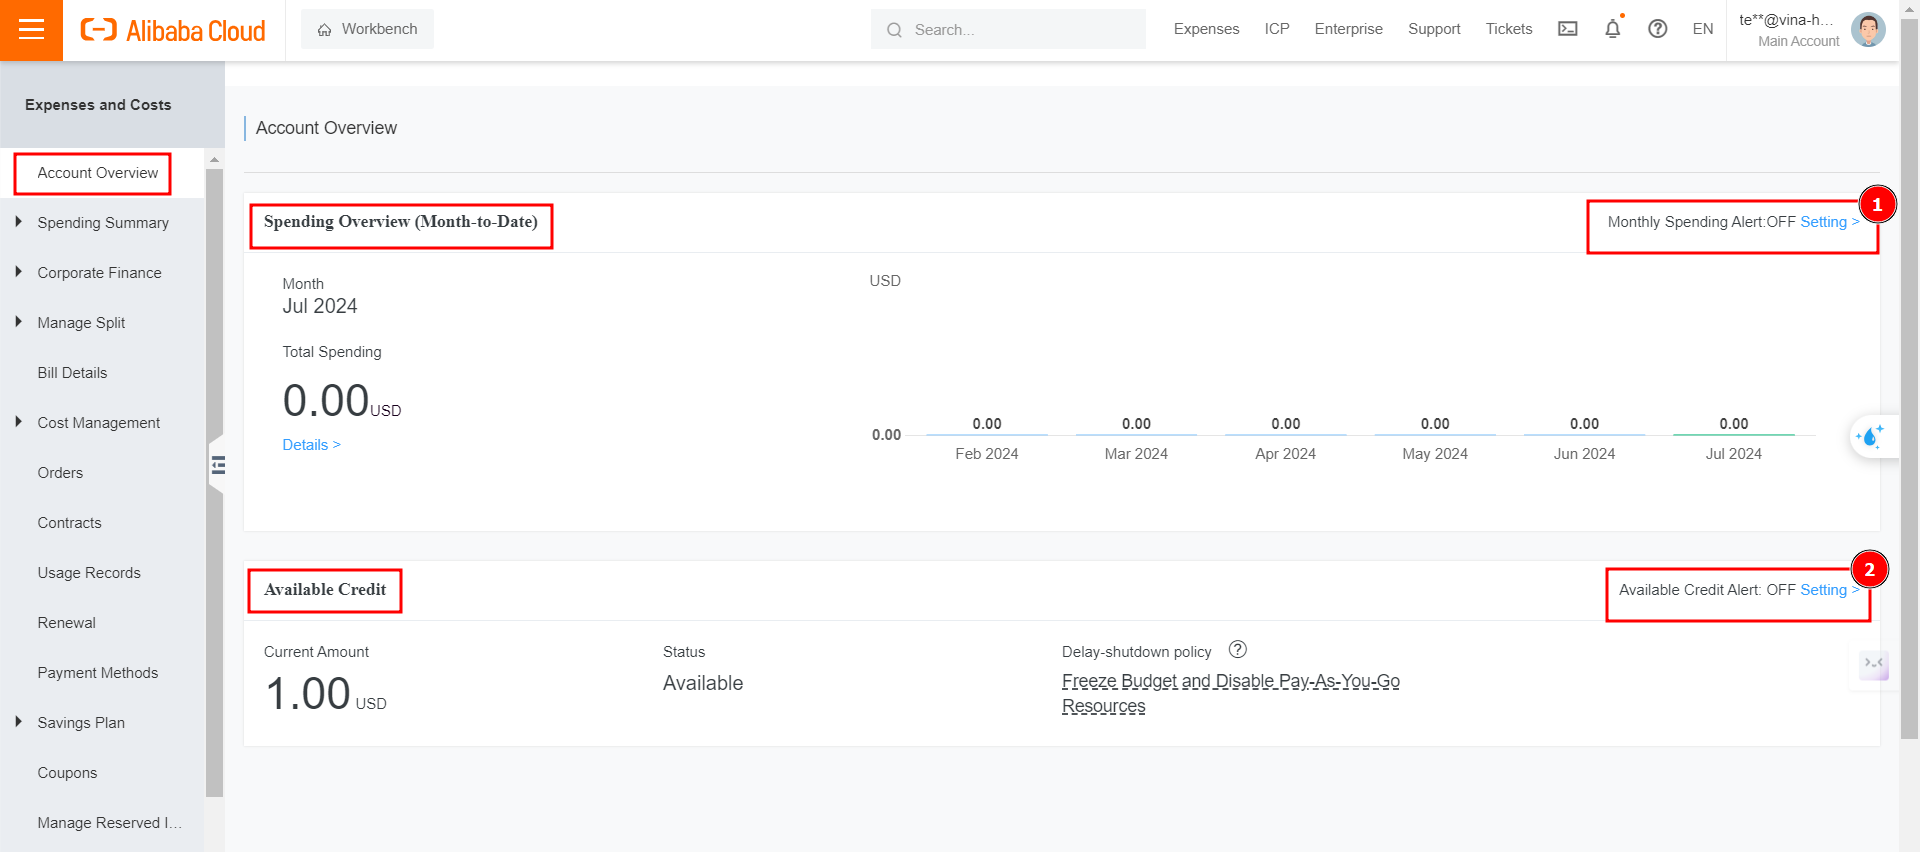Viewport: 1920px width, 852px height.
Task: Open the Cloud Shell terminal icon
Action: pos(1567,29)
